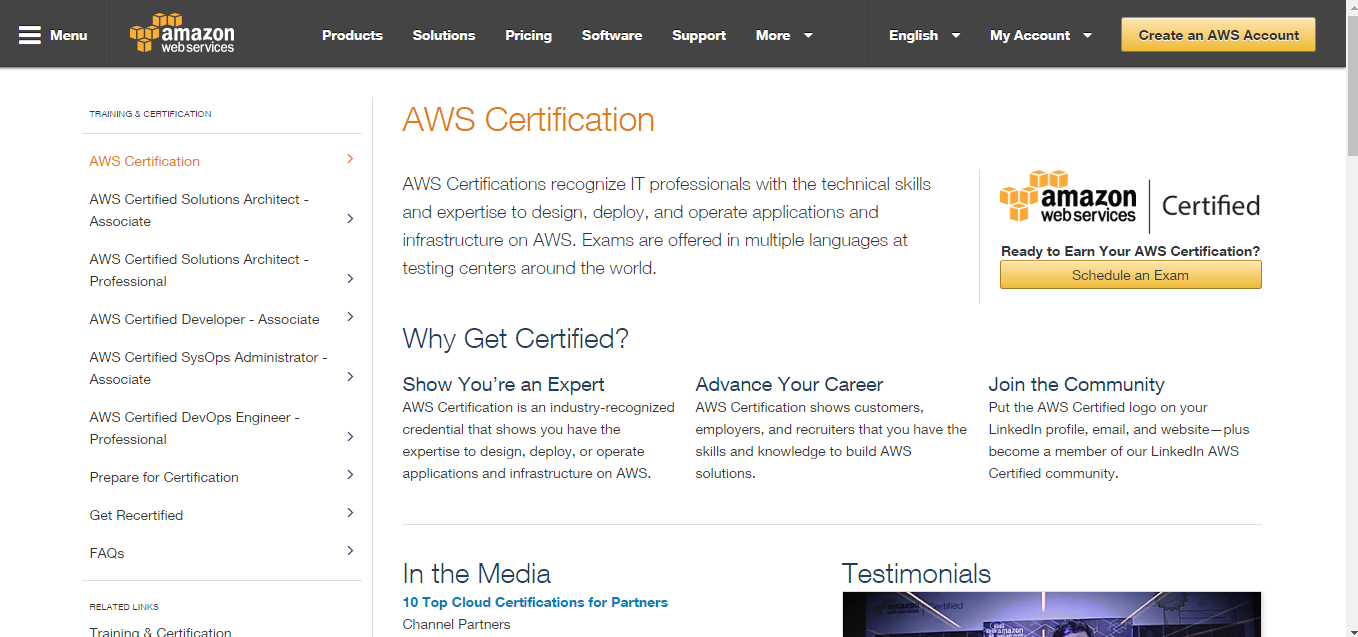Click the Channel Partners source text
1358x637 pixels.
[x=456, y=624]
